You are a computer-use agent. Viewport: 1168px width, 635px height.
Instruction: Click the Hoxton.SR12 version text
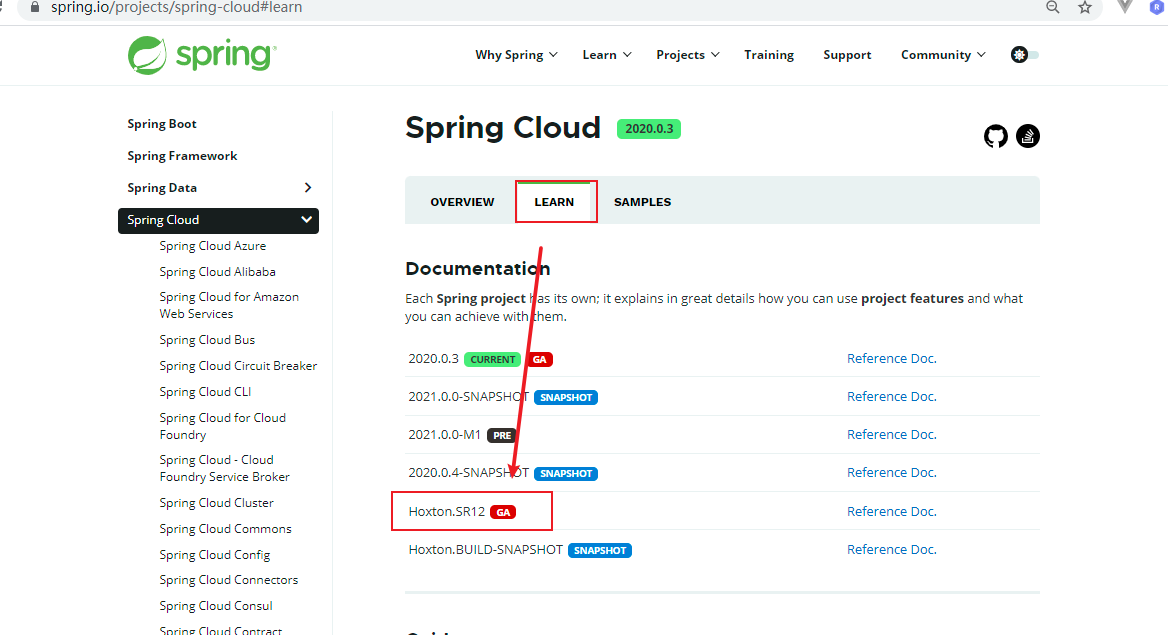pos(446,511)
